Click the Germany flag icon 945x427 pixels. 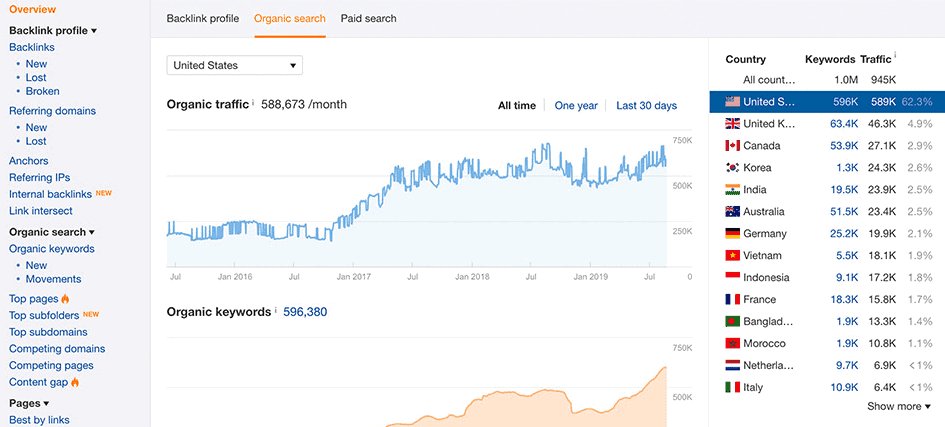(731, 234)
